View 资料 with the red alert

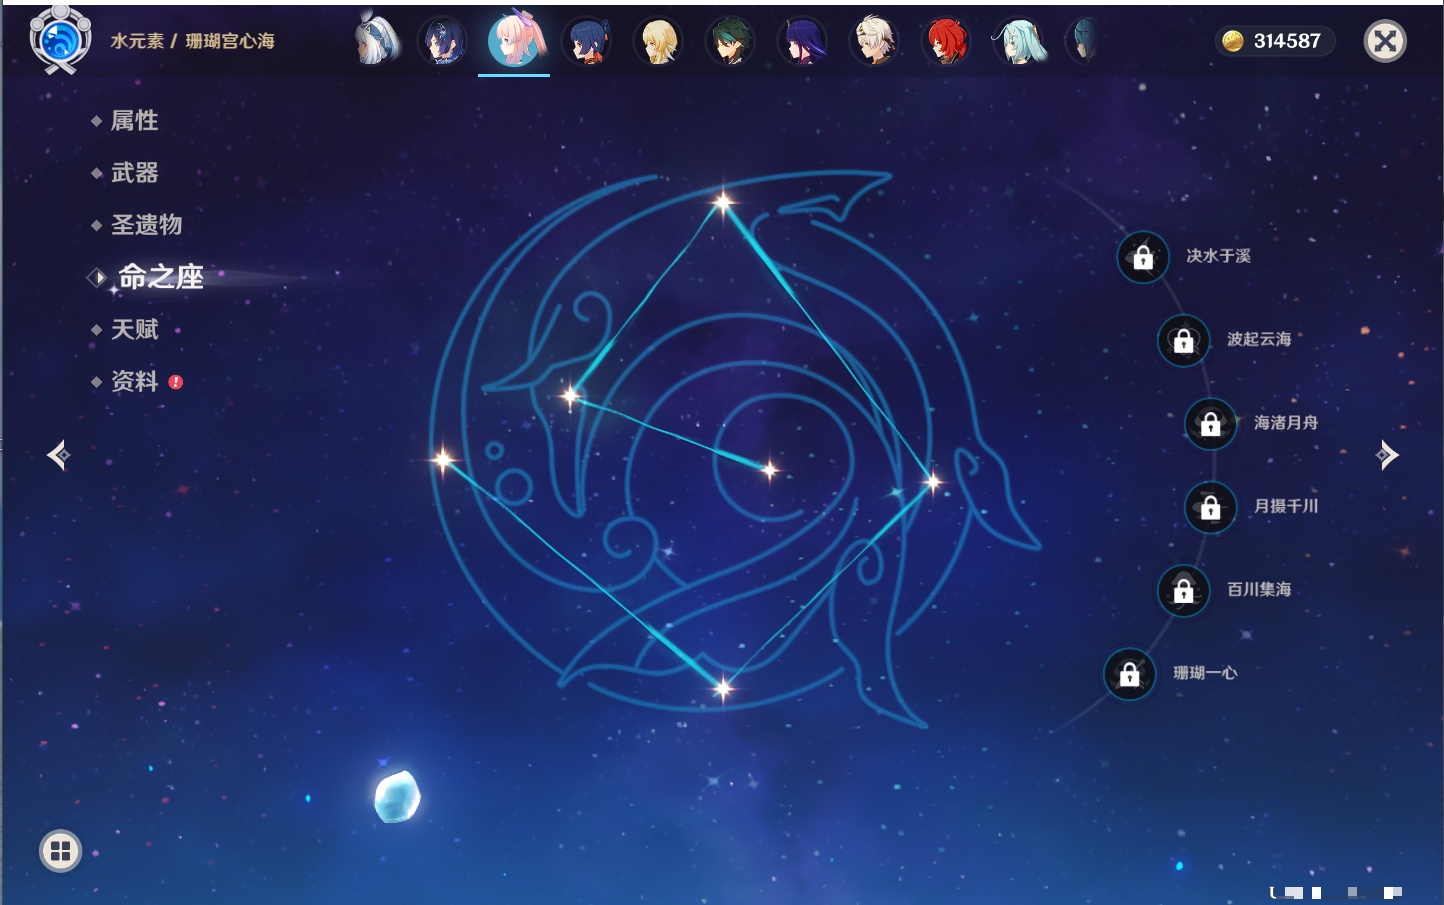click(134, 381)
